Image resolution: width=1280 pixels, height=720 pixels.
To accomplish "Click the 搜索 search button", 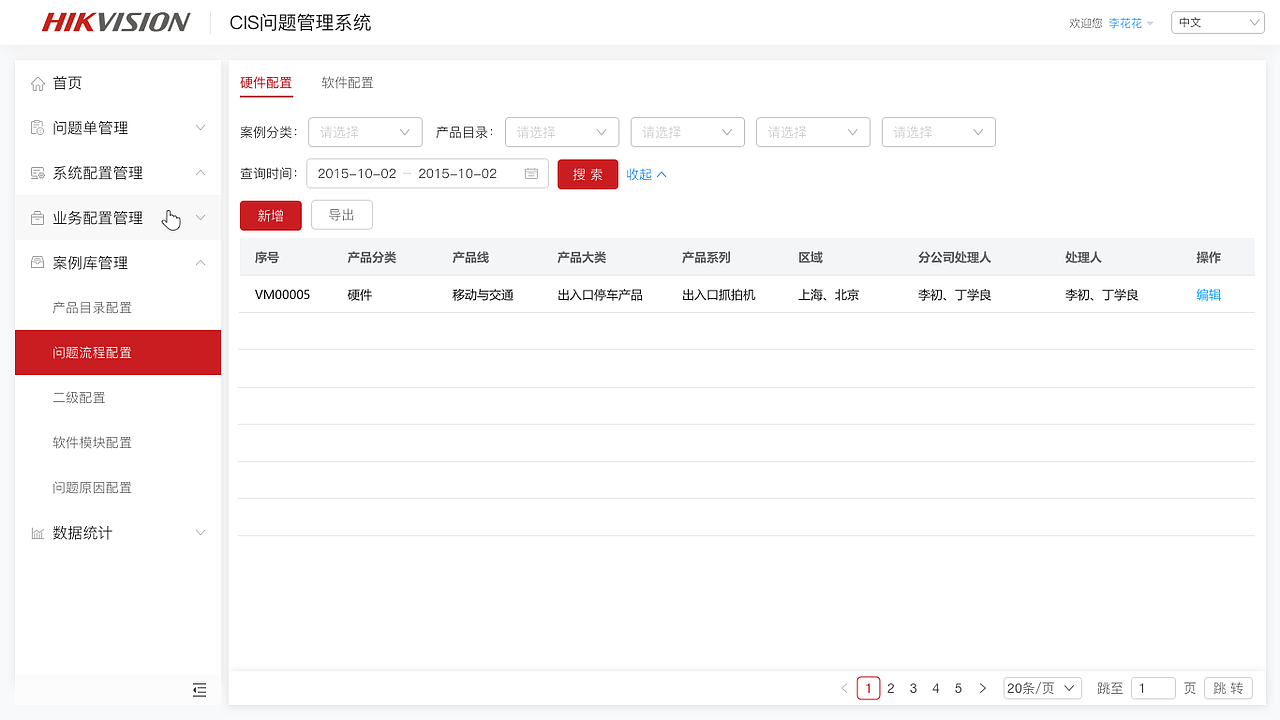I will point(587,174).
